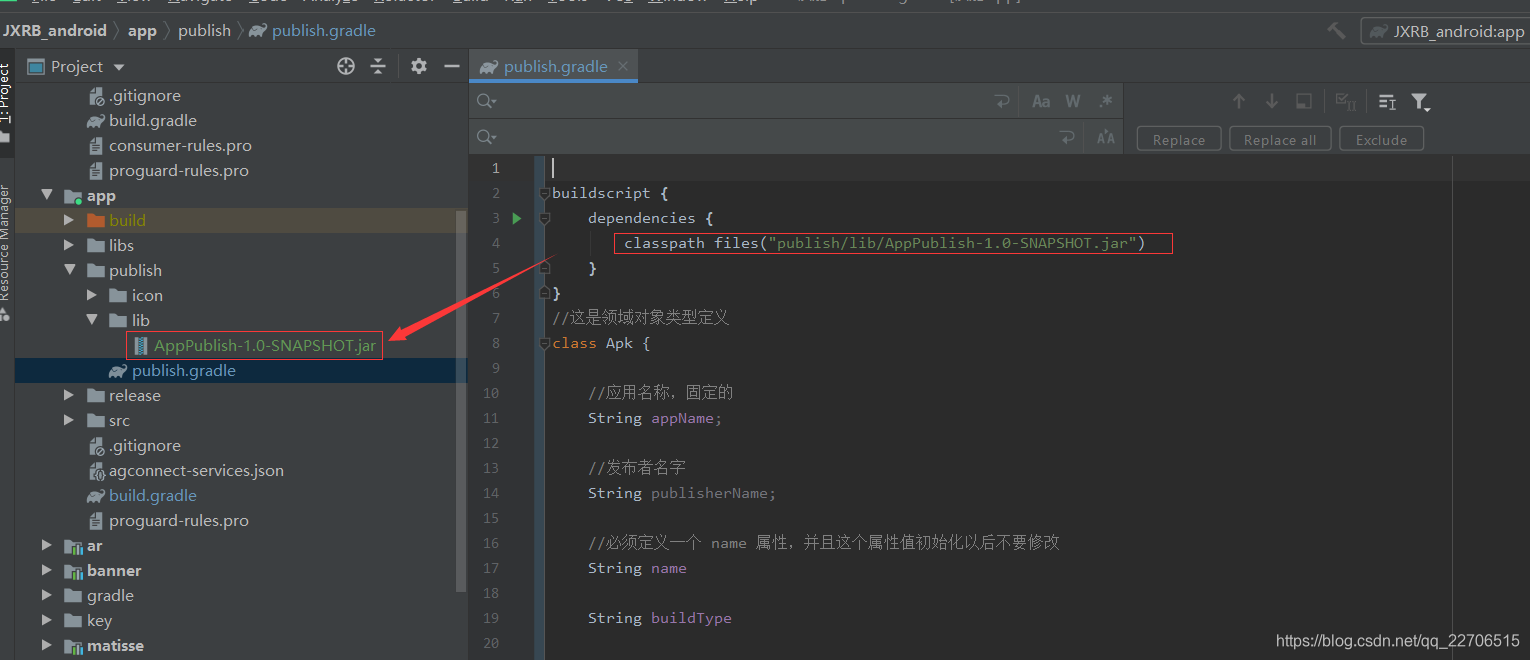Open the Resource Manager side tab
The width and height of the screenshot is (1530, 660).
click(6, 250)
